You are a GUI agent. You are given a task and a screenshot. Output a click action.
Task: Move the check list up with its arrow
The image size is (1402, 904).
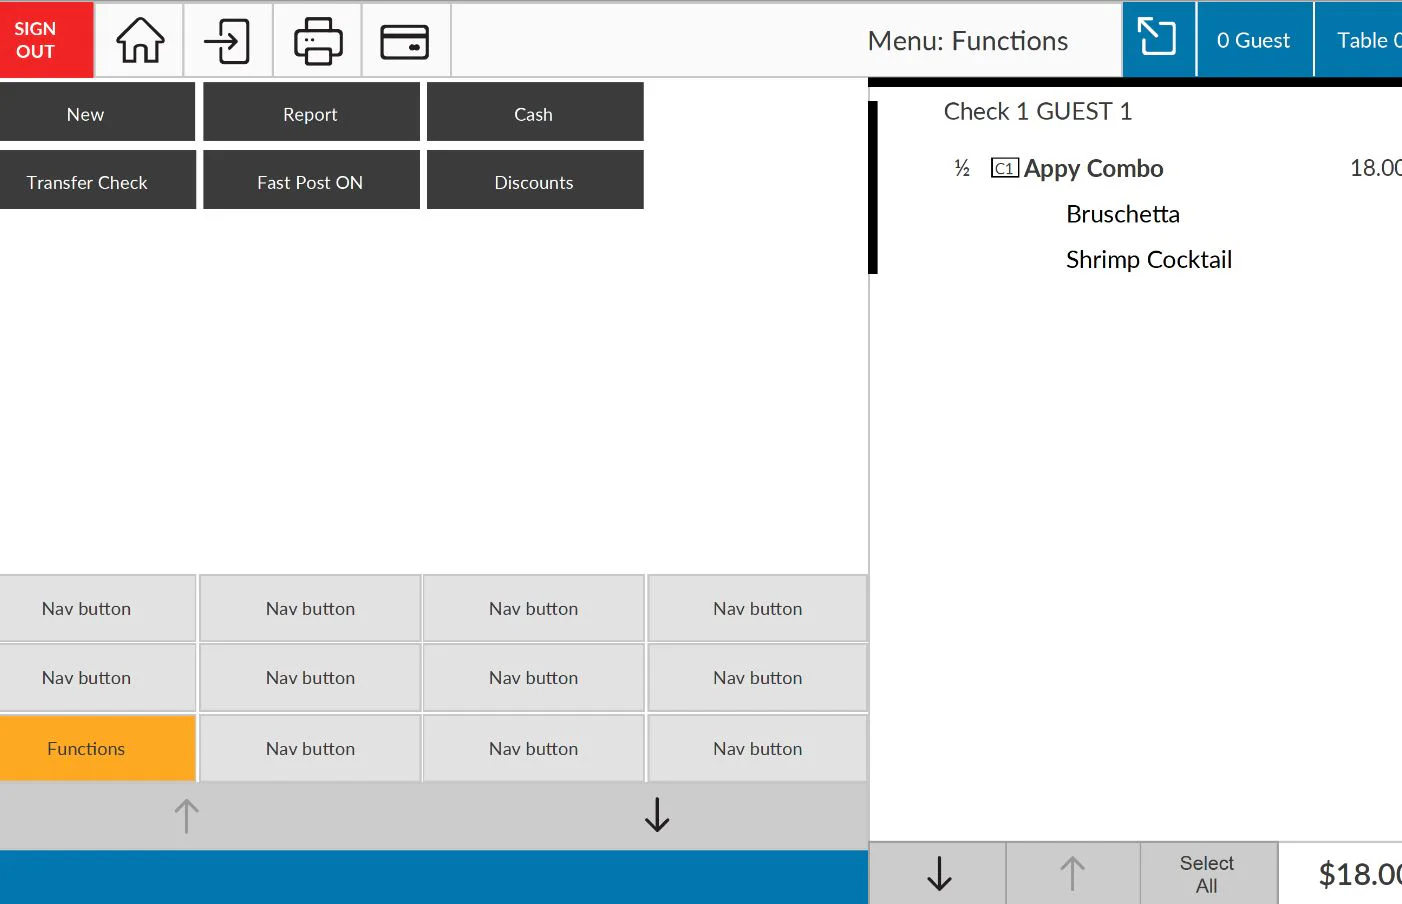1073,873
